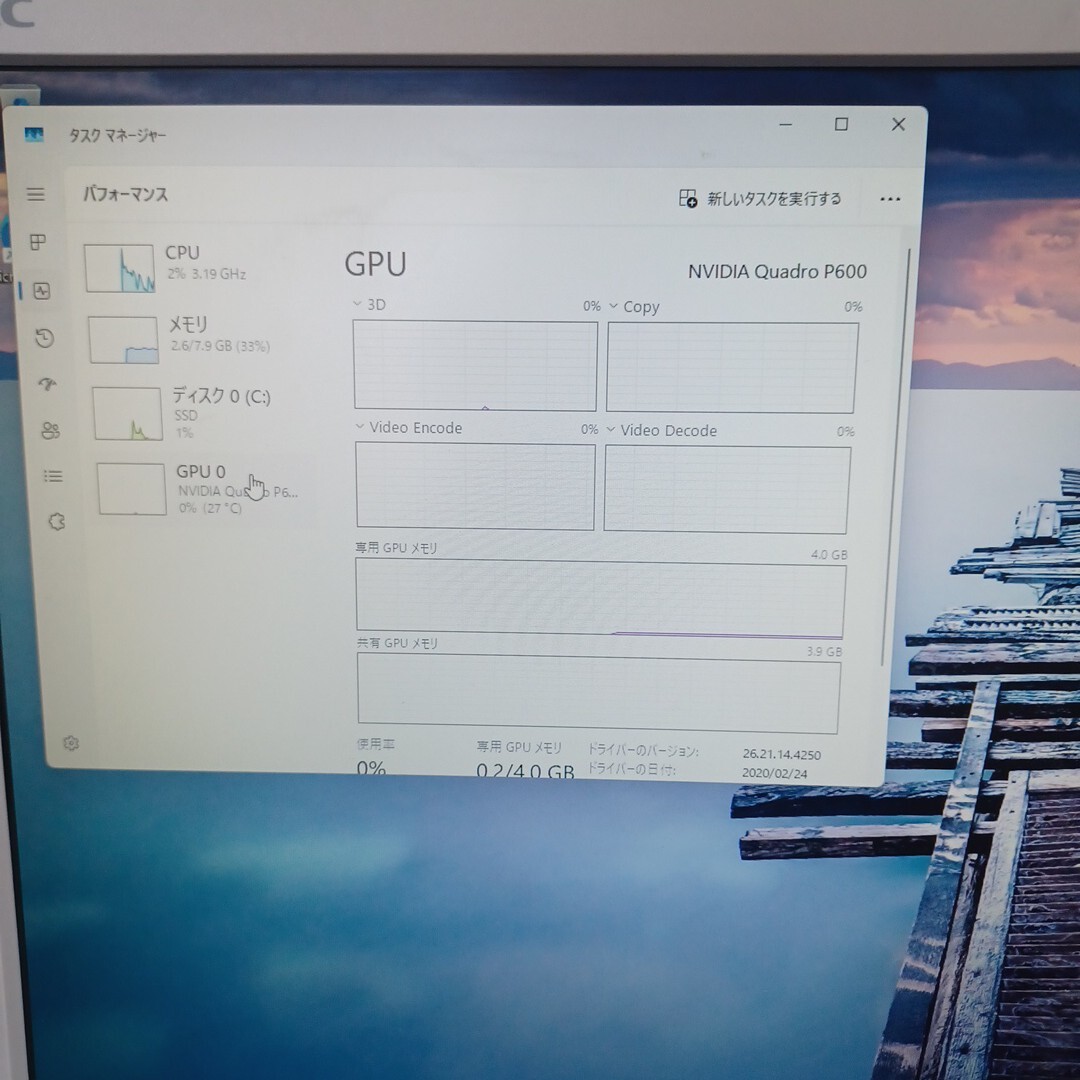The height and width of the screenshot is (1080, 1080).
Task: Click the CPU usage mini graph
Action: (x=119, y=269)
